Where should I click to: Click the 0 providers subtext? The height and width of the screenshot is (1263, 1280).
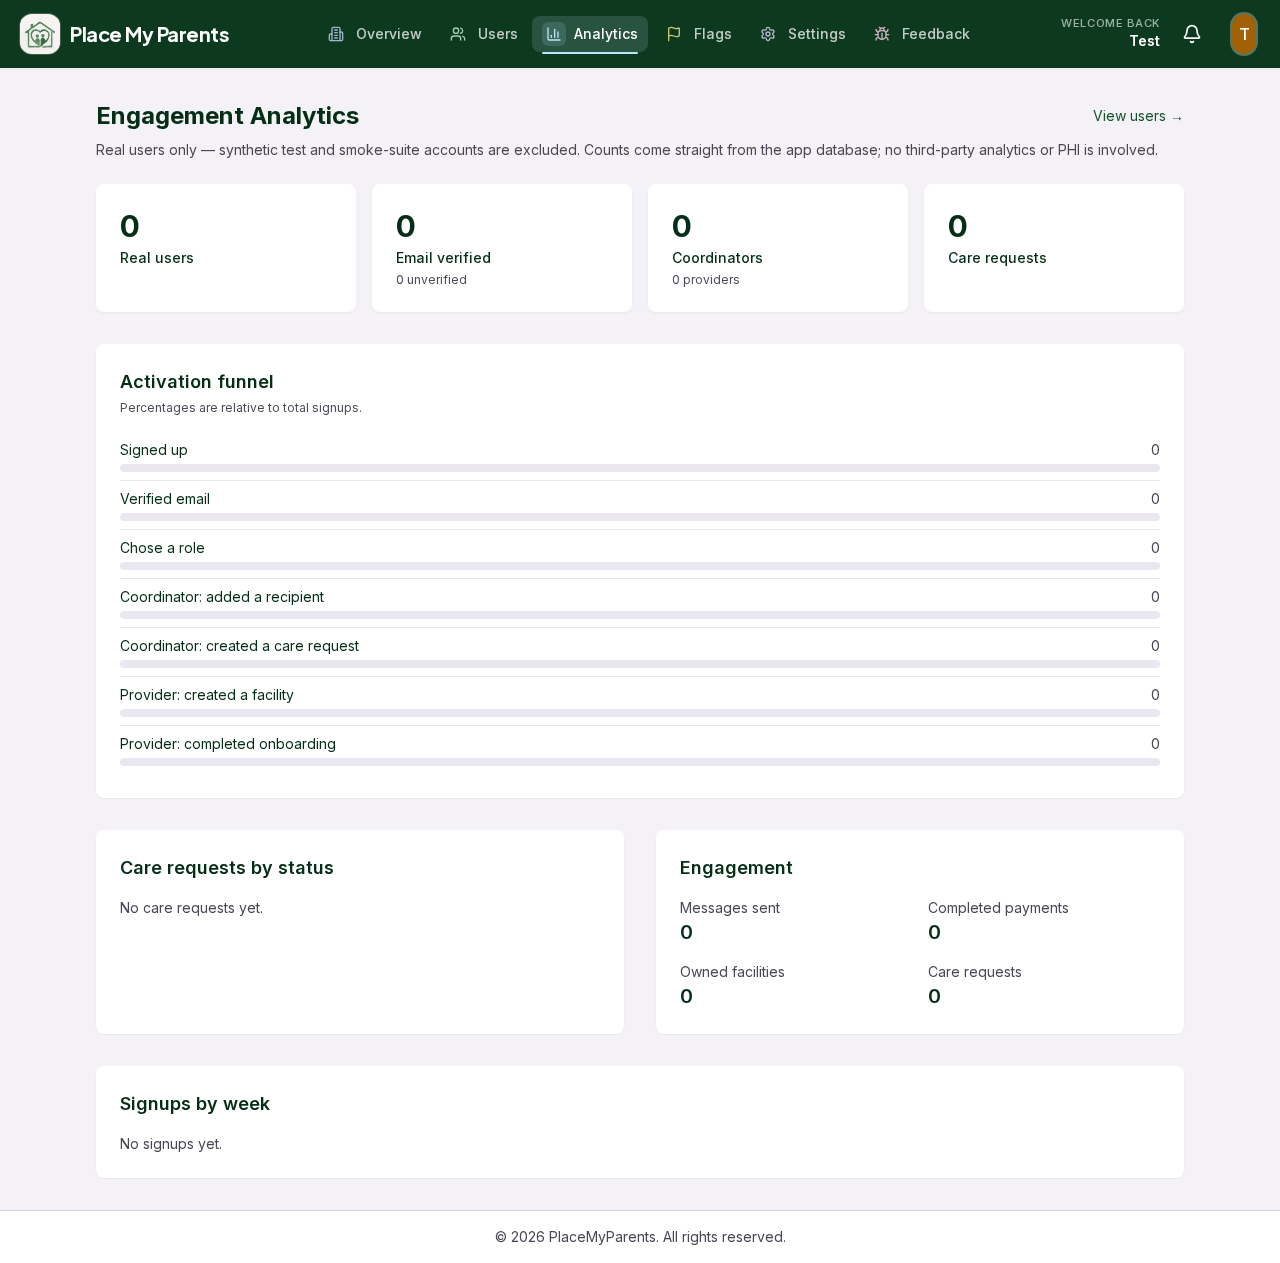(706, 280)
